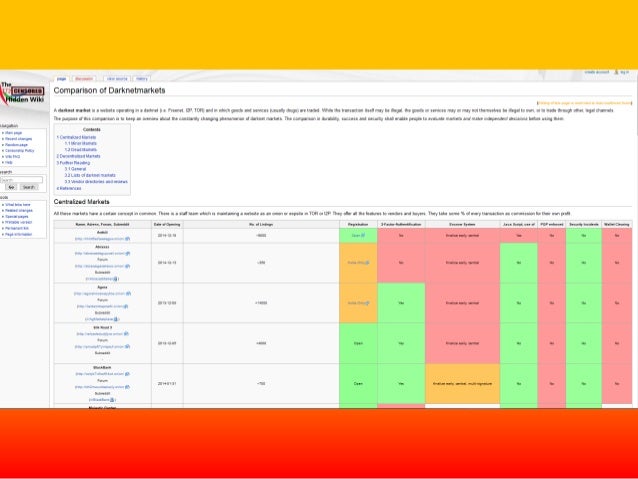
Task: Open Recent changes in sidebar
Action: coord(20,138)
